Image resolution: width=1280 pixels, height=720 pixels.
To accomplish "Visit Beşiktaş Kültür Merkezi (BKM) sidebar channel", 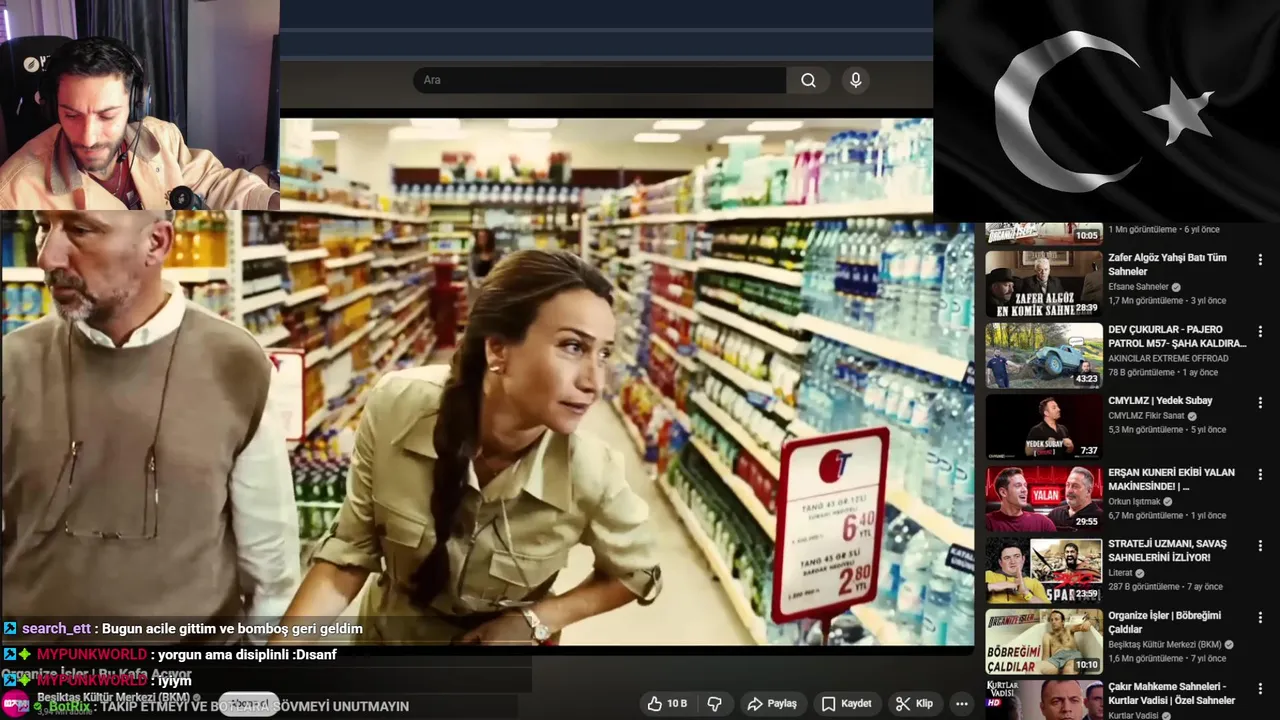I will 1164,644.
